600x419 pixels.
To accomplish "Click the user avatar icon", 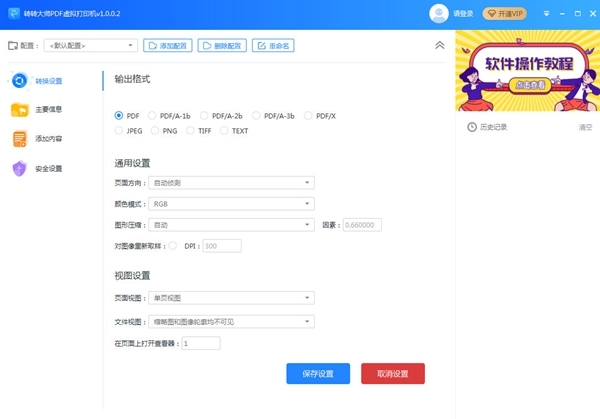I will tap(439, 14).
